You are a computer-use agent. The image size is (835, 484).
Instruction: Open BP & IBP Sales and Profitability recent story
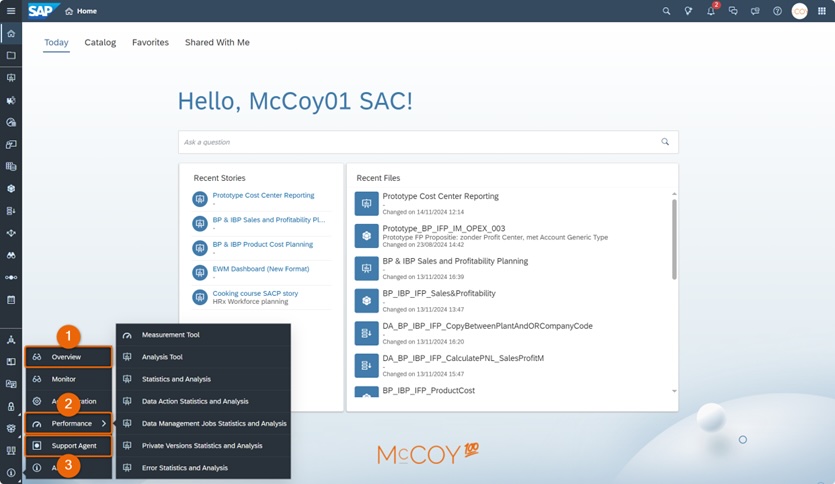point(268,220)
